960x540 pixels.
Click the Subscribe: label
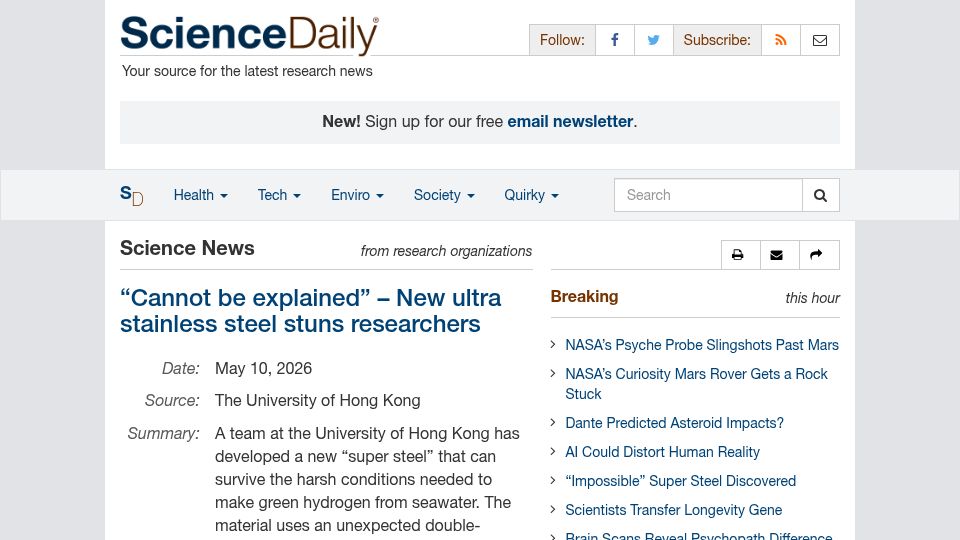[x=717, y=40]
